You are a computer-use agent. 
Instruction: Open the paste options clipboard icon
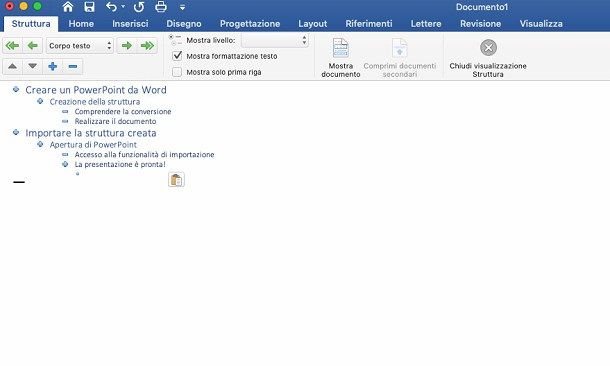(176, 180)
